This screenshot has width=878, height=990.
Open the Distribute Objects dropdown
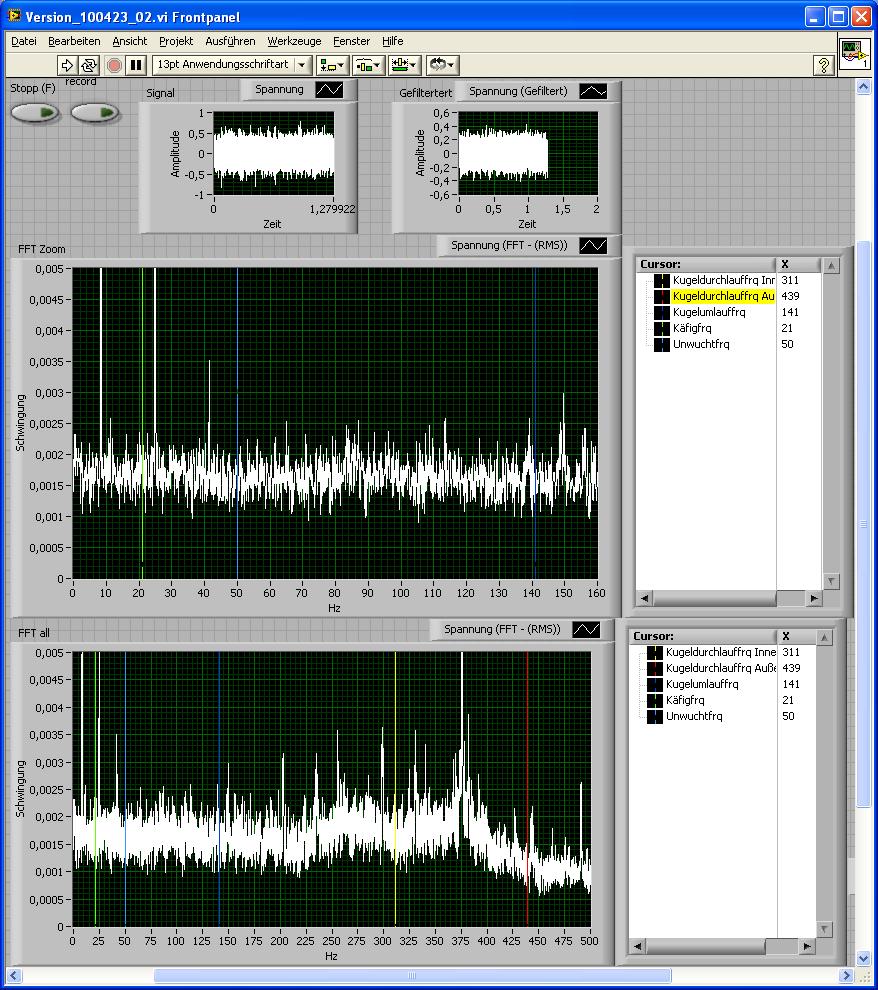[369, 65]
